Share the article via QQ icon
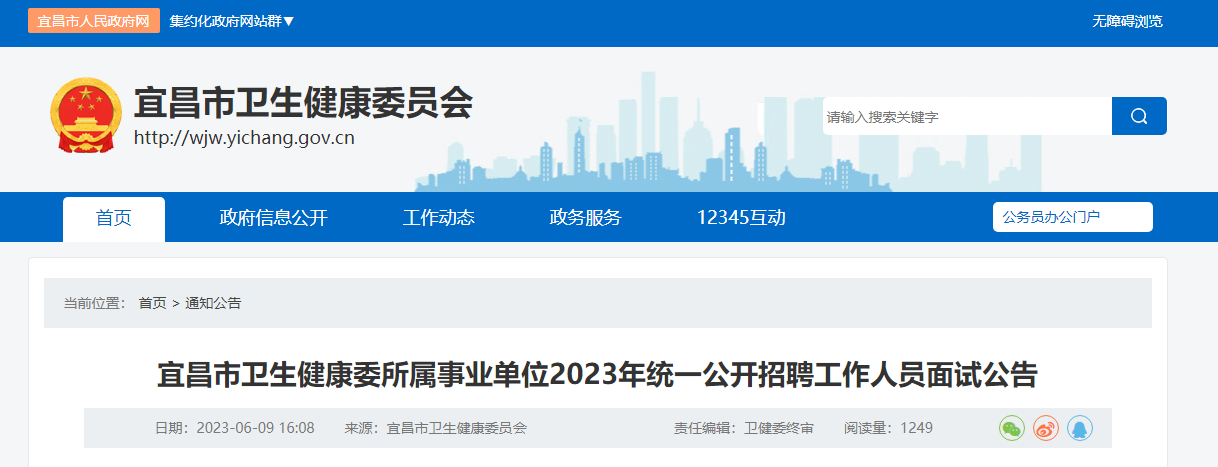 (1080, 428)
